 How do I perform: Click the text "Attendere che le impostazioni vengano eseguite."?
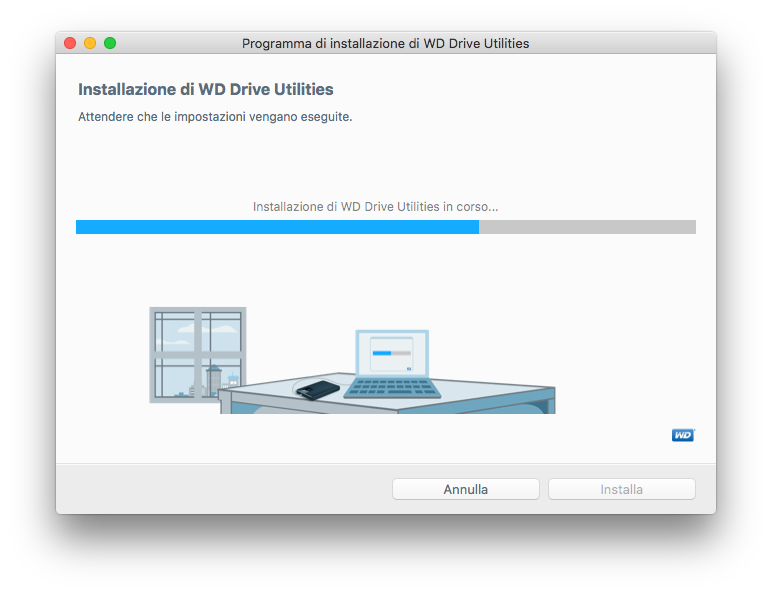(x=215, y=117)
